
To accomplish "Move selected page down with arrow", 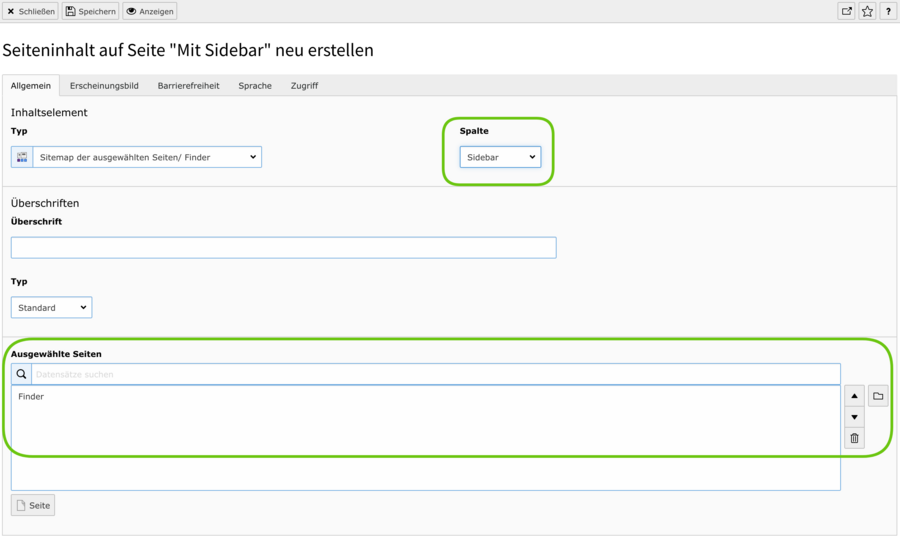I will click(854, 417).
